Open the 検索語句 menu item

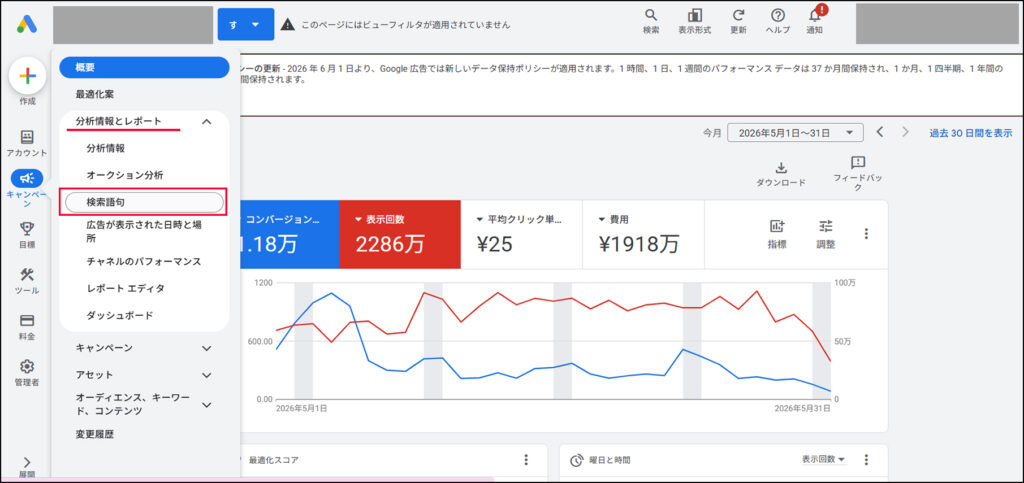click(x=144, y=203)
